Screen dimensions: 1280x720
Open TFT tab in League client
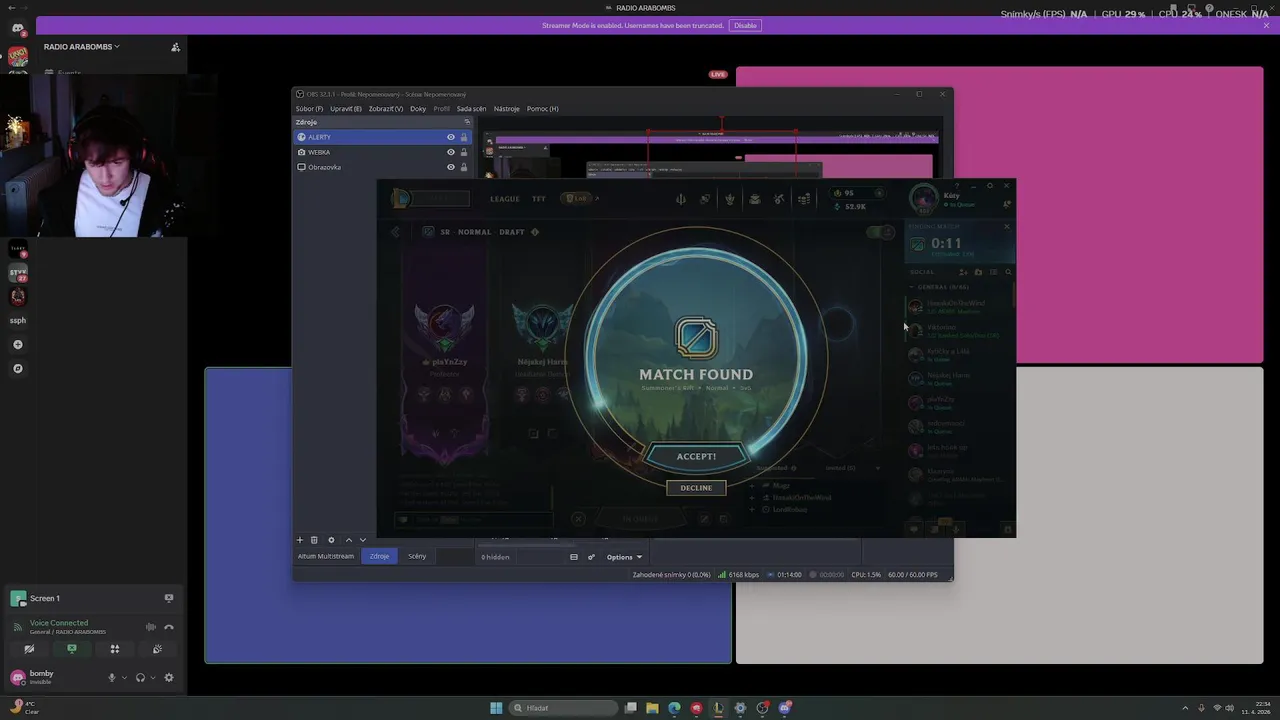539,199
